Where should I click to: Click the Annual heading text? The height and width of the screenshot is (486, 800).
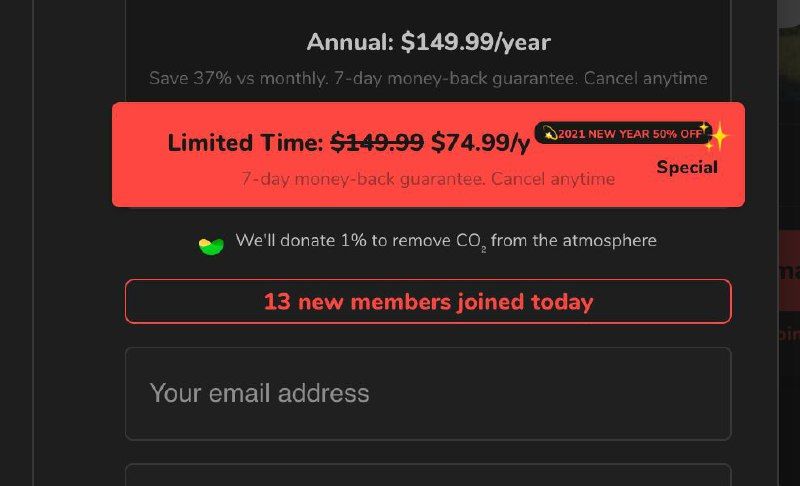[350, 43]
